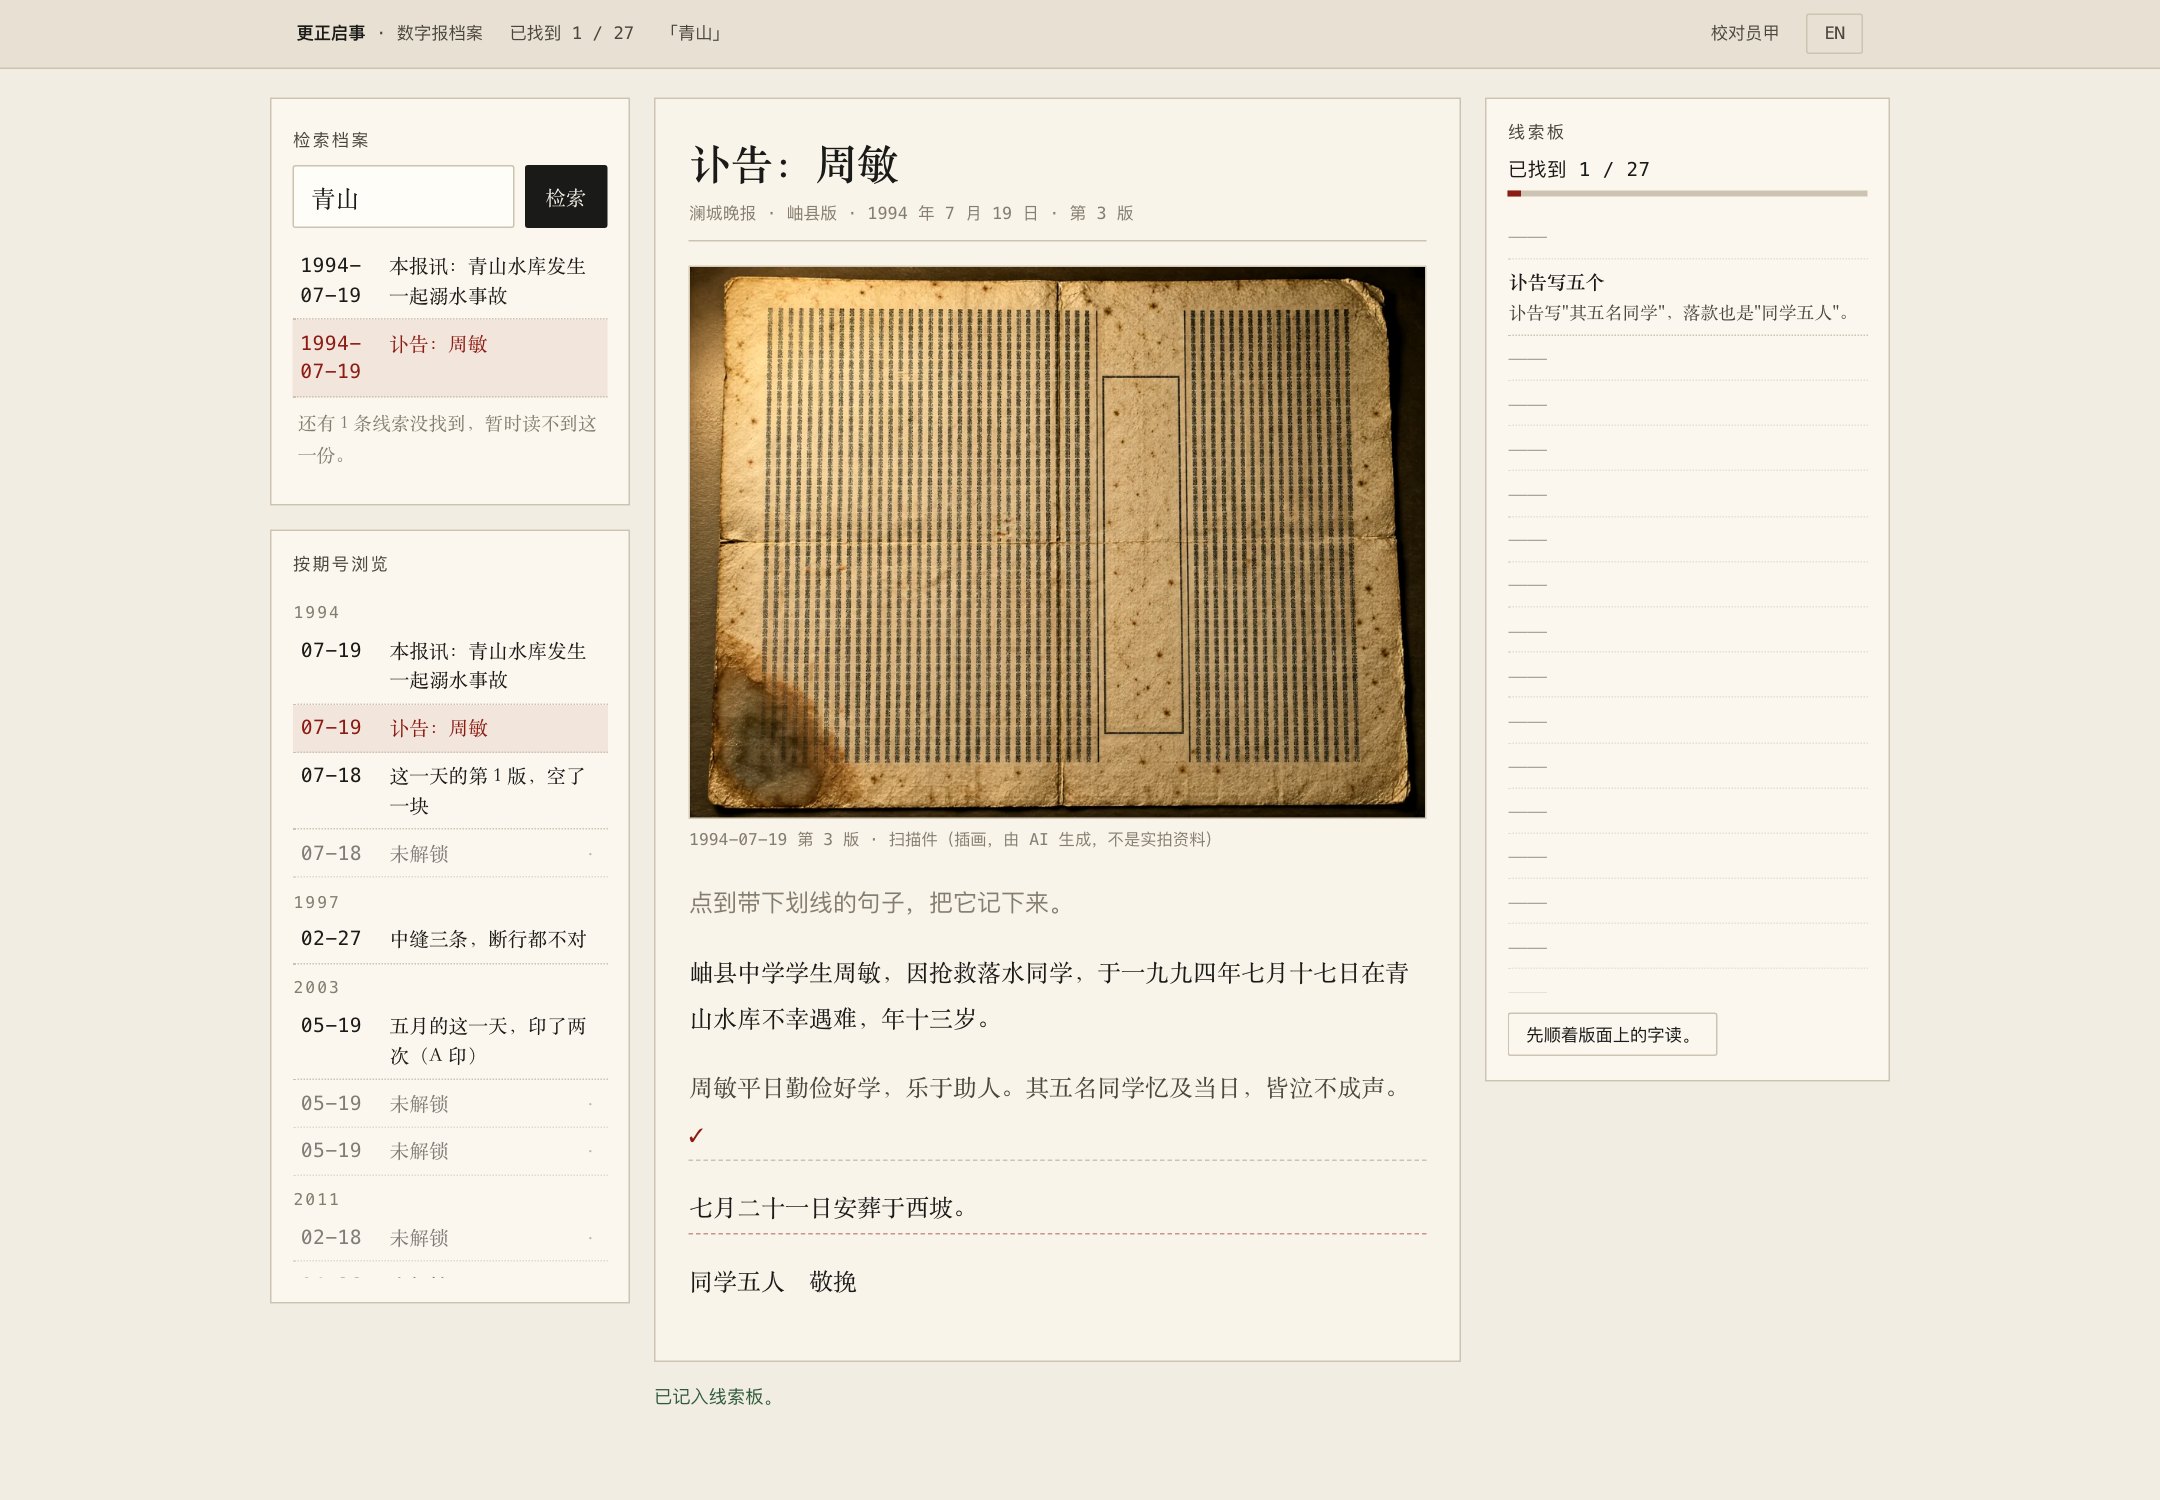Click the headline 讣告：周敏
Image resolution: width=2160 pixels, height=1500 pixels.
pos(795,164)
